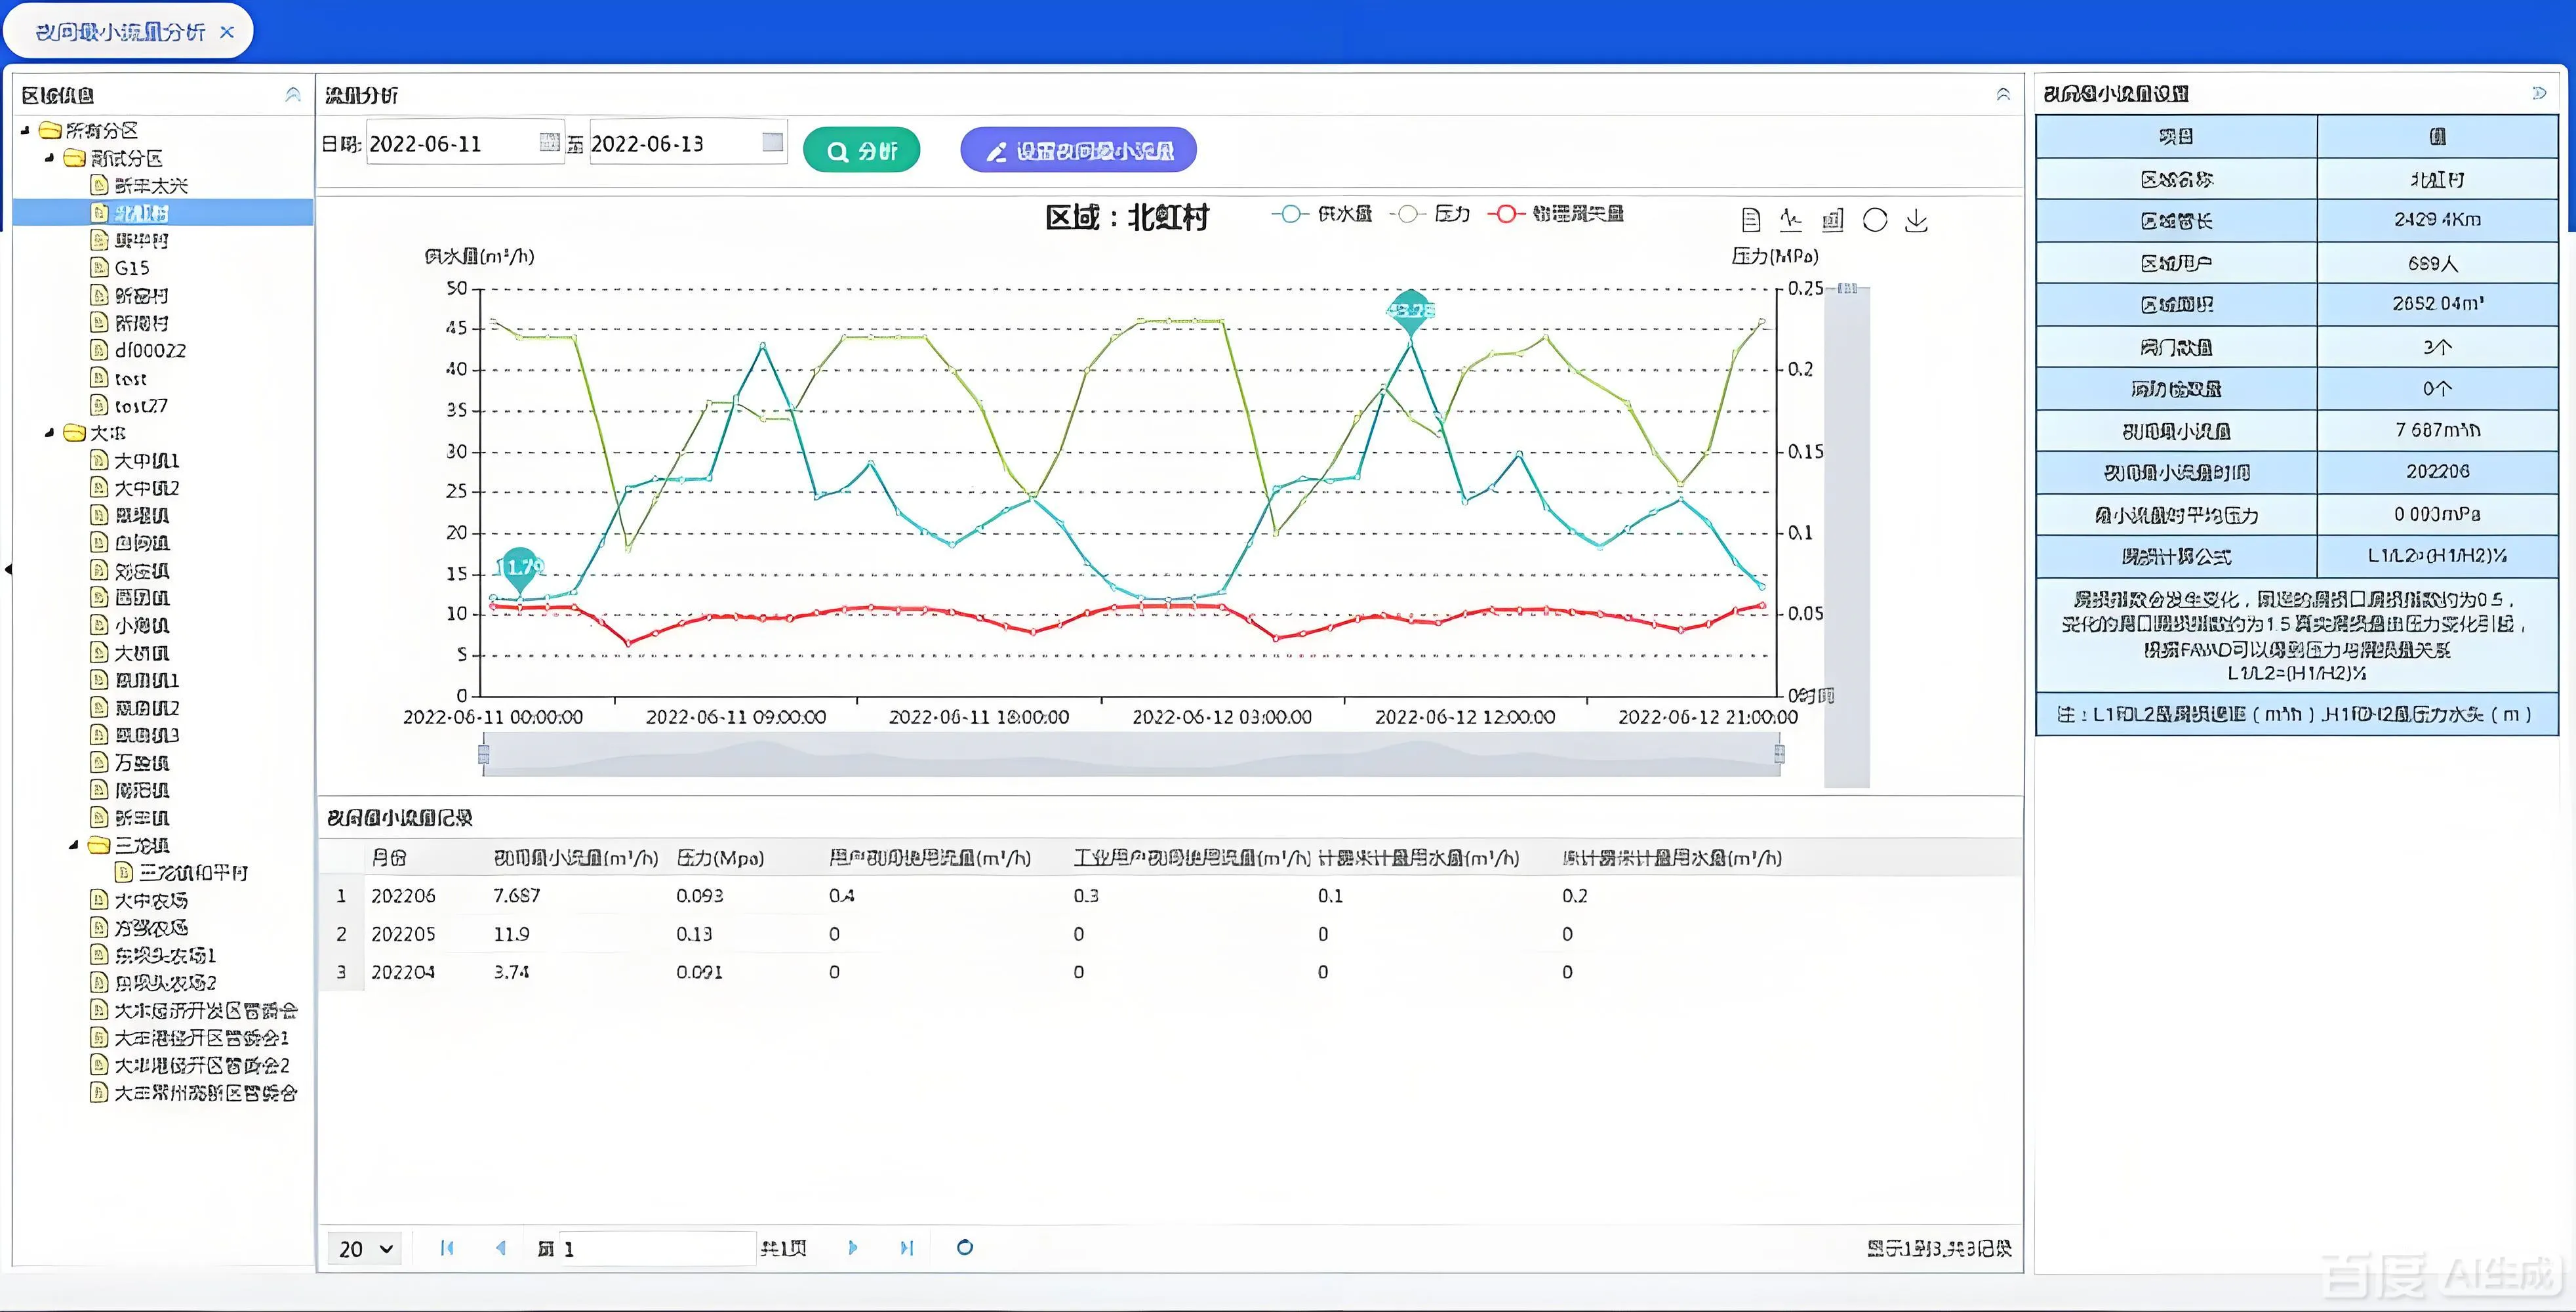Open the chart data view icon

pyautogui.click(x=1750, y=219)
